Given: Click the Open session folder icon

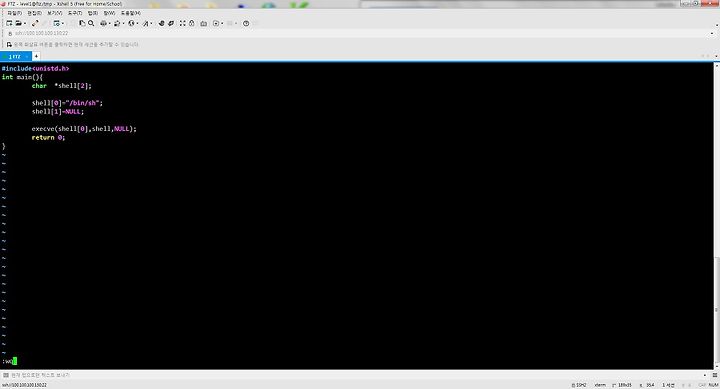Looking at the screenshot, I should (18, 23).
